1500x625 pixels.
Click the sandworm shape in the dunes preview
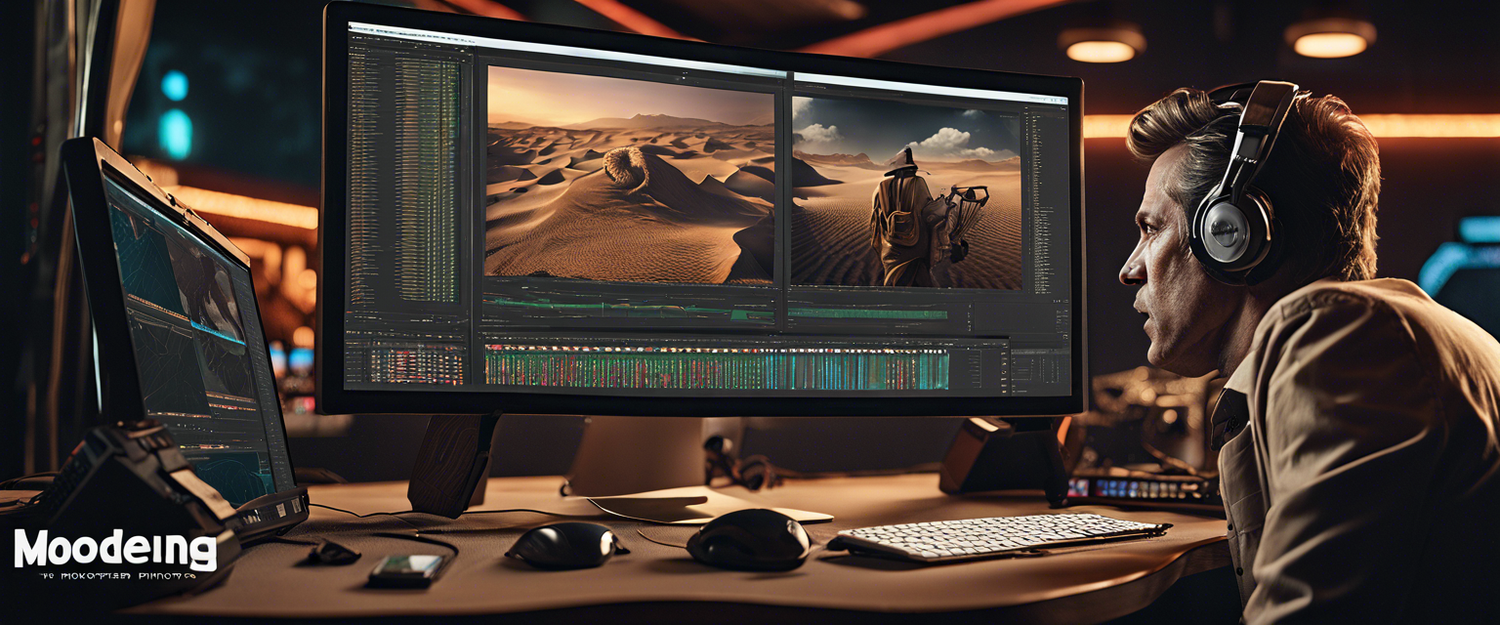(x=628, y=168)
